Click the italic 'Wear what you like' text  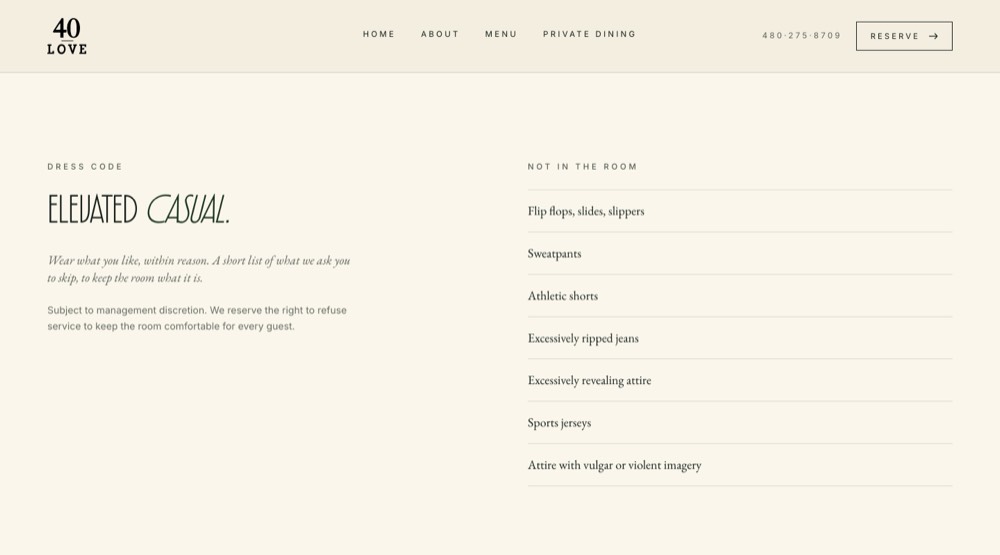click(x=198, y=269)
